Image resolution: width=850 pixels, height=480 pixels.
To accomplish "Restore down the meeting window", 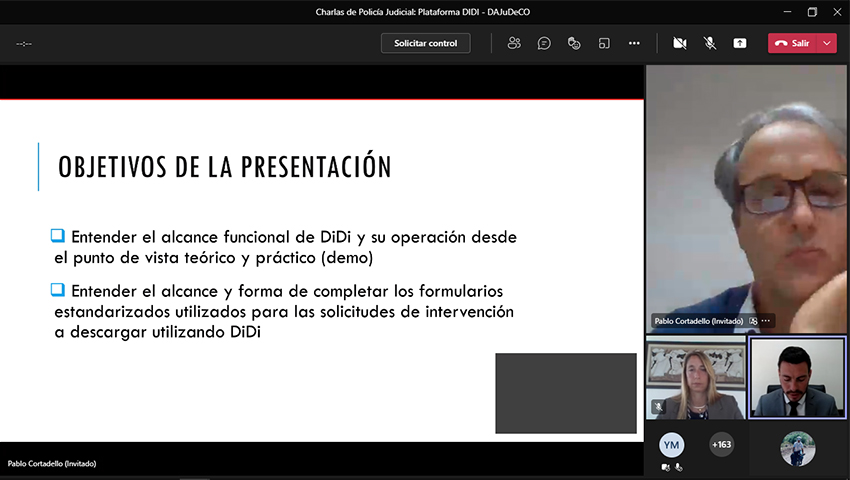I will click(x=812, y=12).
